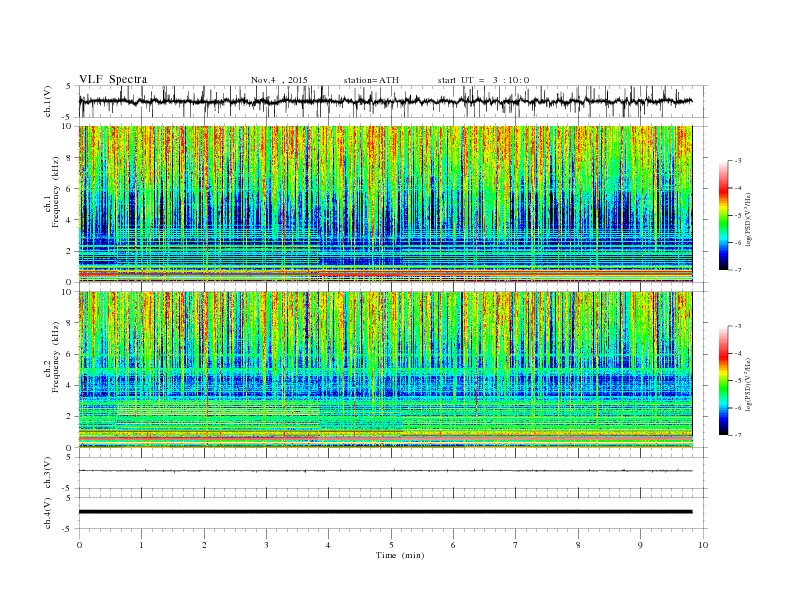Click time tick label "3" on bottom axis
The image size is (792, 612).
tap(266, 545)
